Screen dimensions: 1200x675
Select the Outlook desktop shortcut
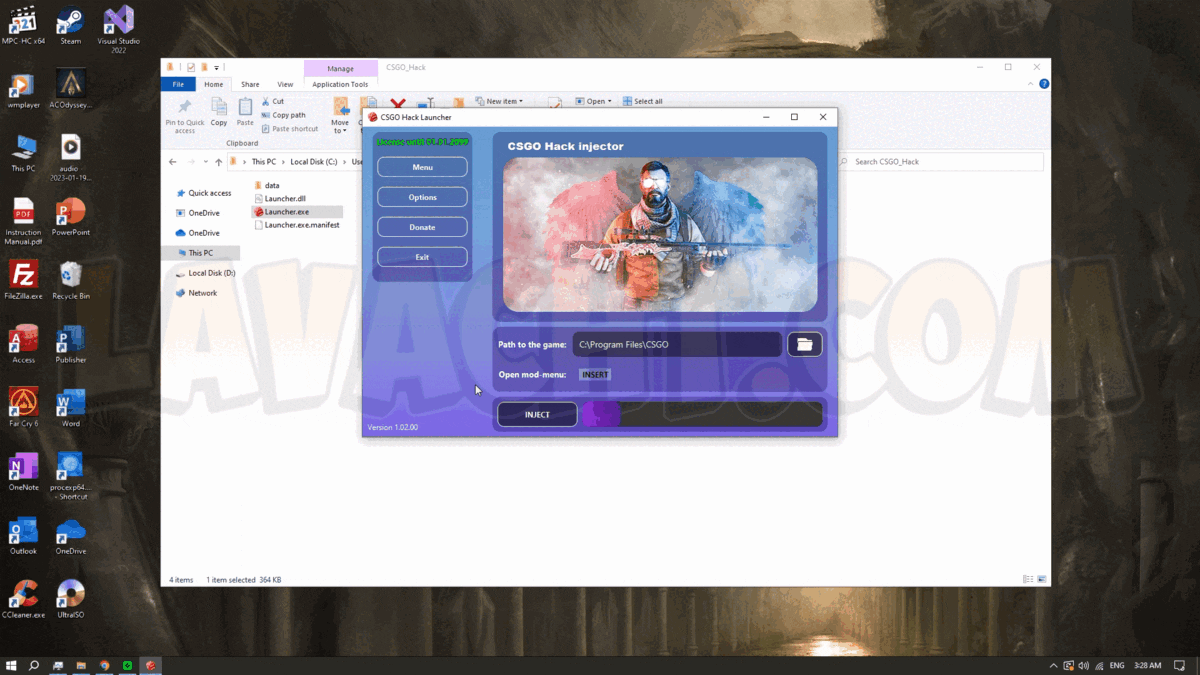(x=23, y=537)
